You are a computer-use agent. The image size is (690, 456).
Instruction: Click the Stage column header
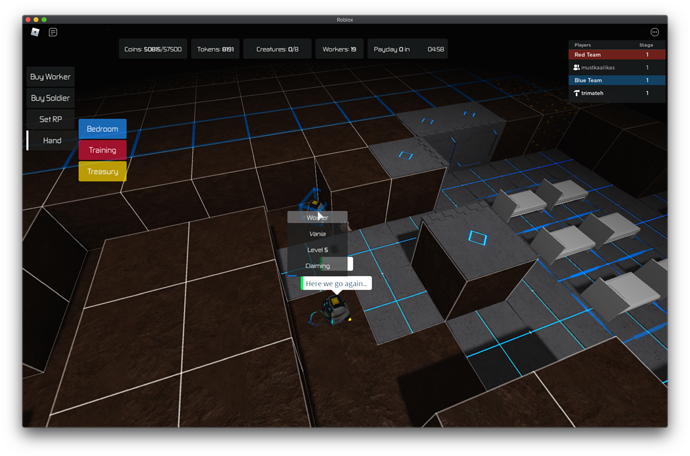[x=646, y=45]
